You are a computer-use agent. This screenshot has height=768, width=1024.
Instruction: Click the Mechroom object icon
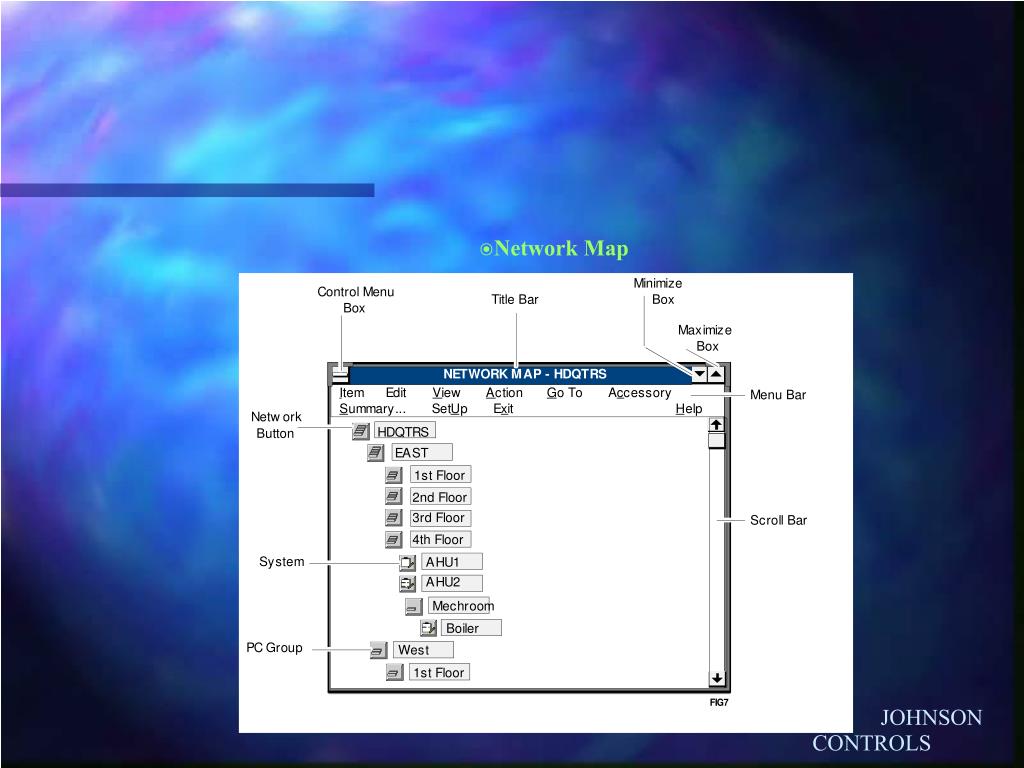click(x=413, y=605)
